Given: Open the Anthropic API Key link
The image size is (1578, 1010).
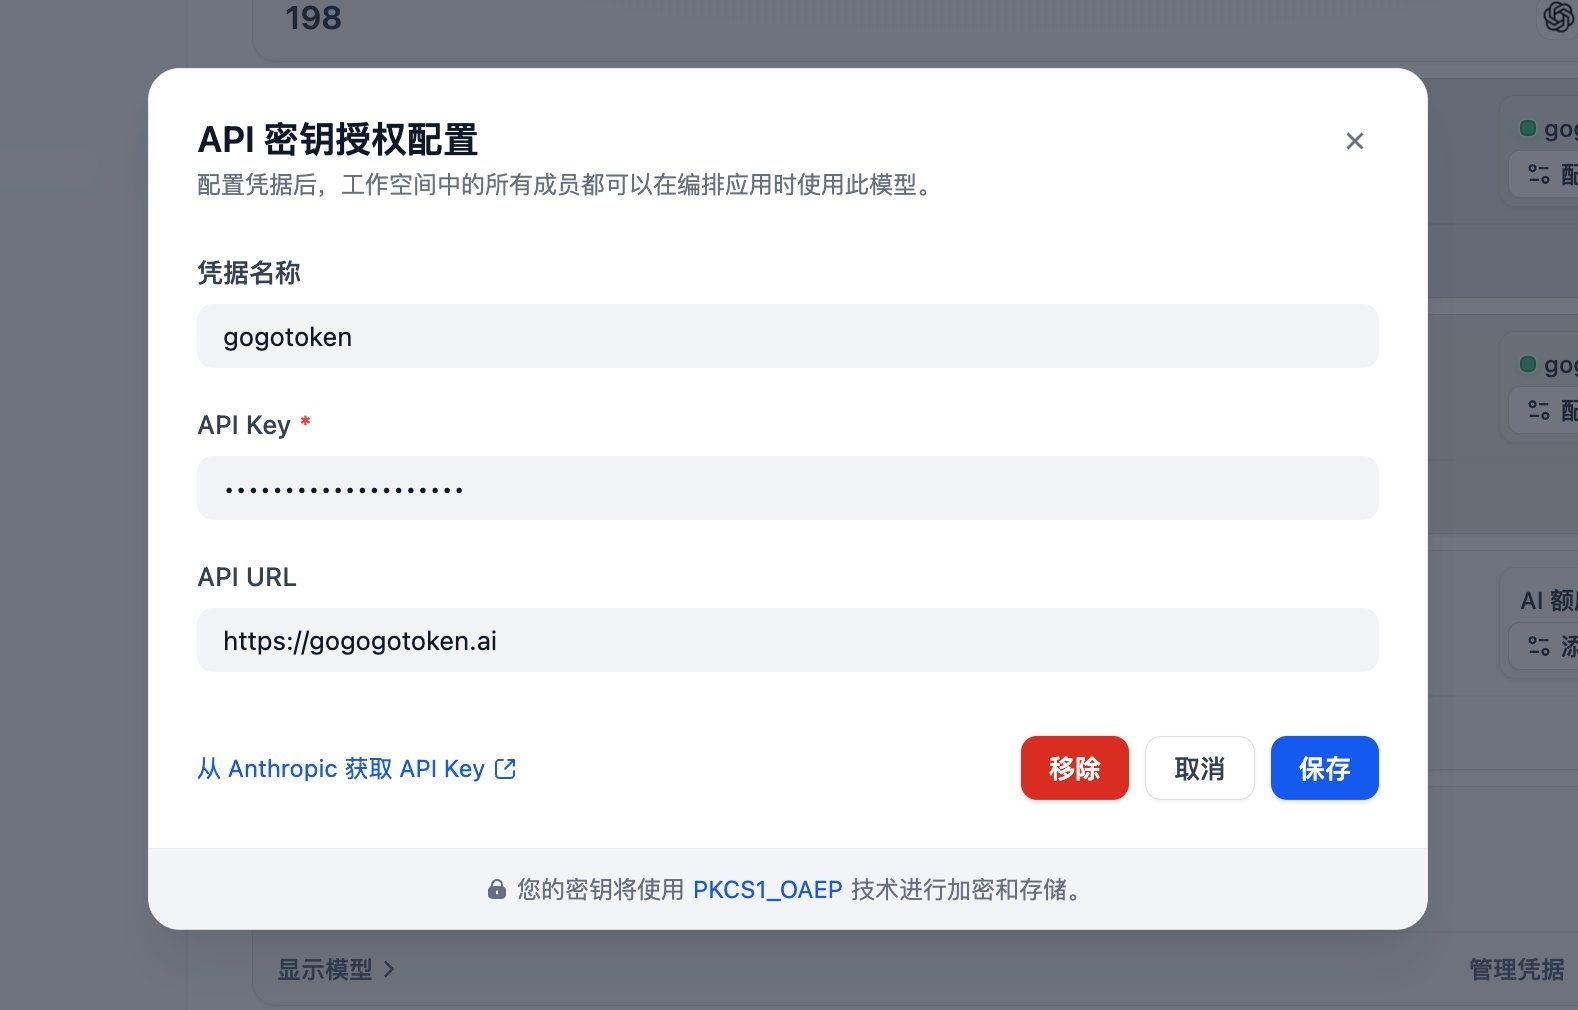Looking at the screenshot, I should 356,768.
